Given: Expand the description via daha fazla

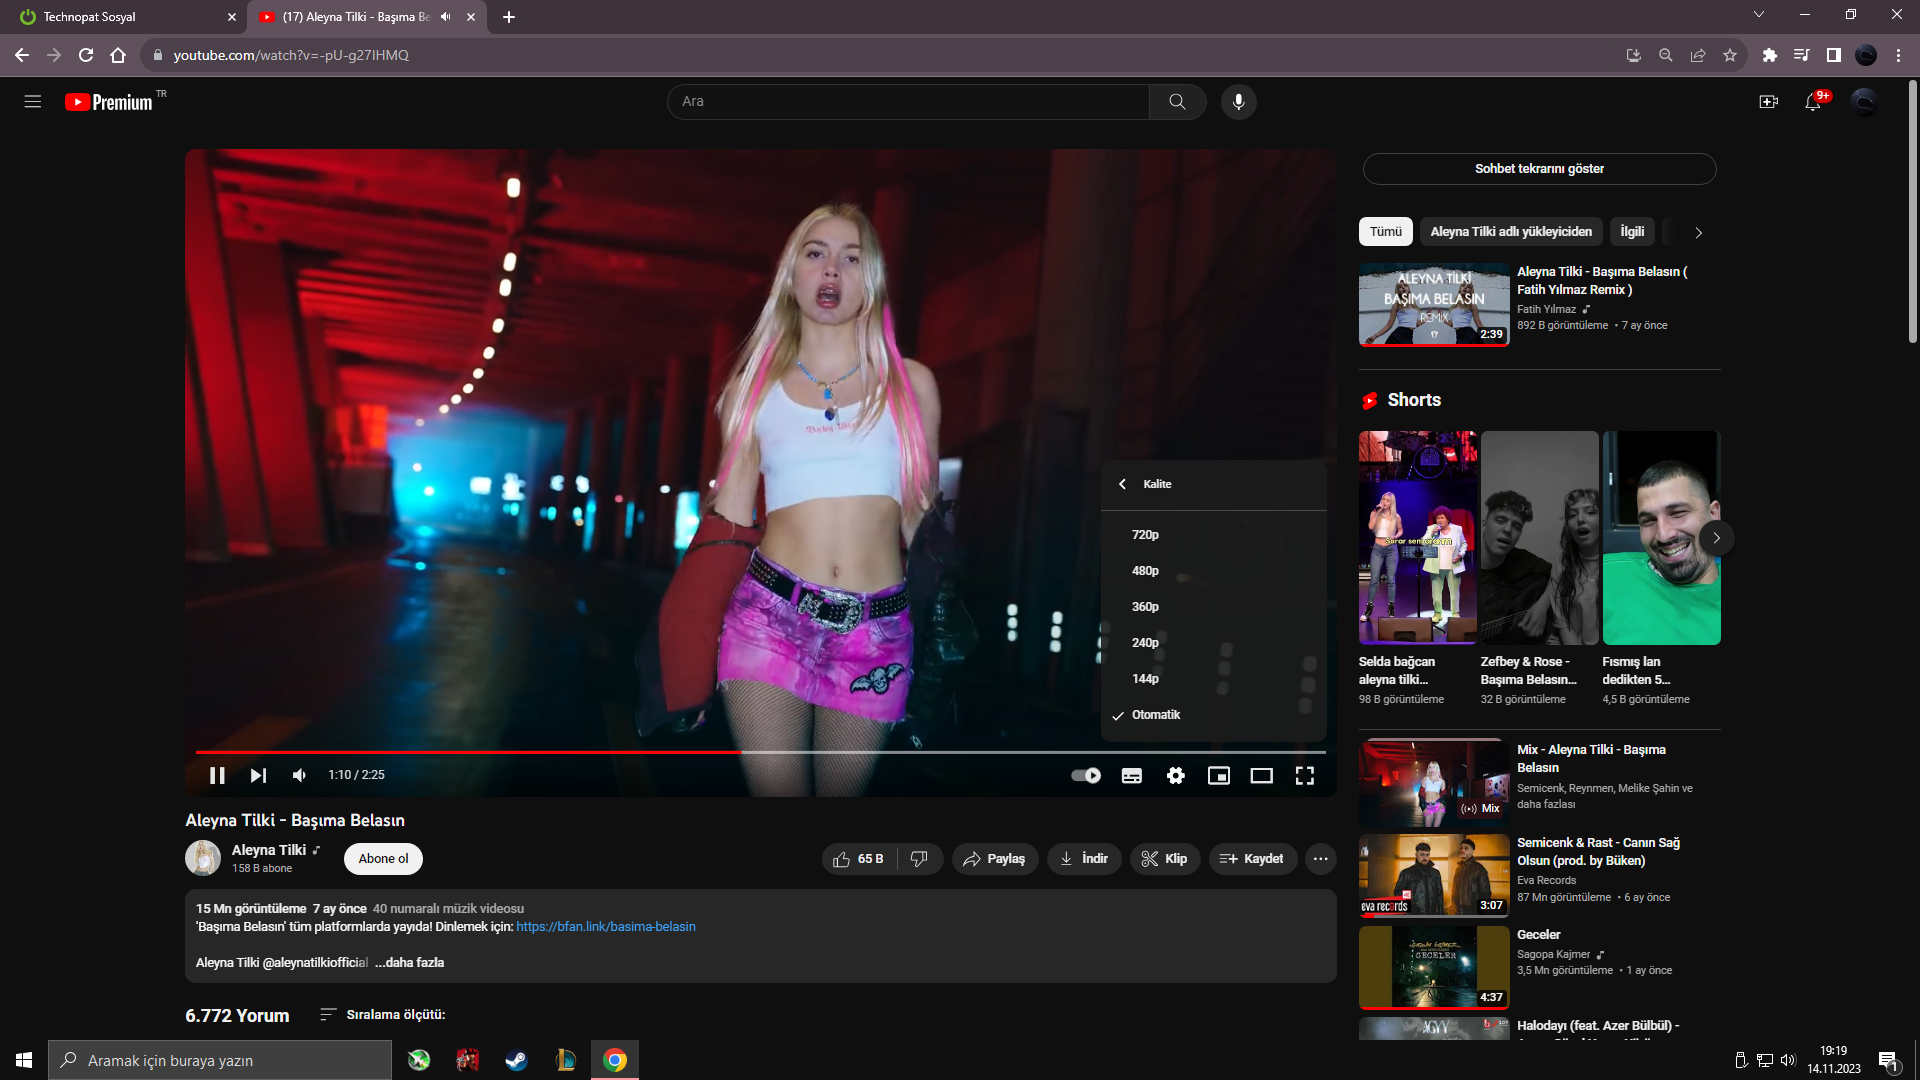Looking at the screenshot, I should [411, 962].
